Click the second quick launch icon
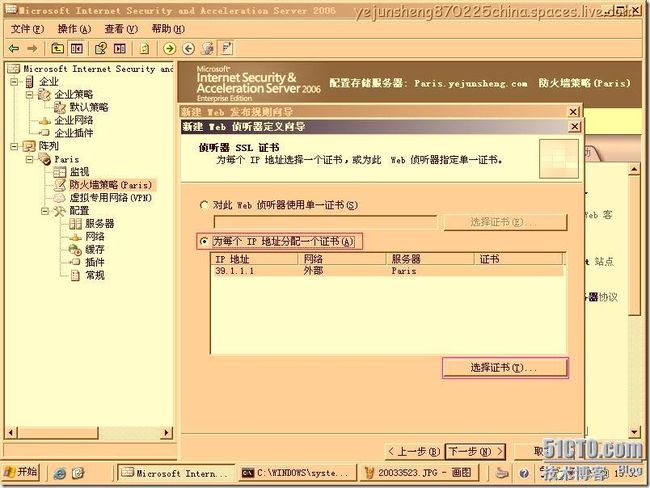This screenshot has height=488, width=650. pos(78,473)
